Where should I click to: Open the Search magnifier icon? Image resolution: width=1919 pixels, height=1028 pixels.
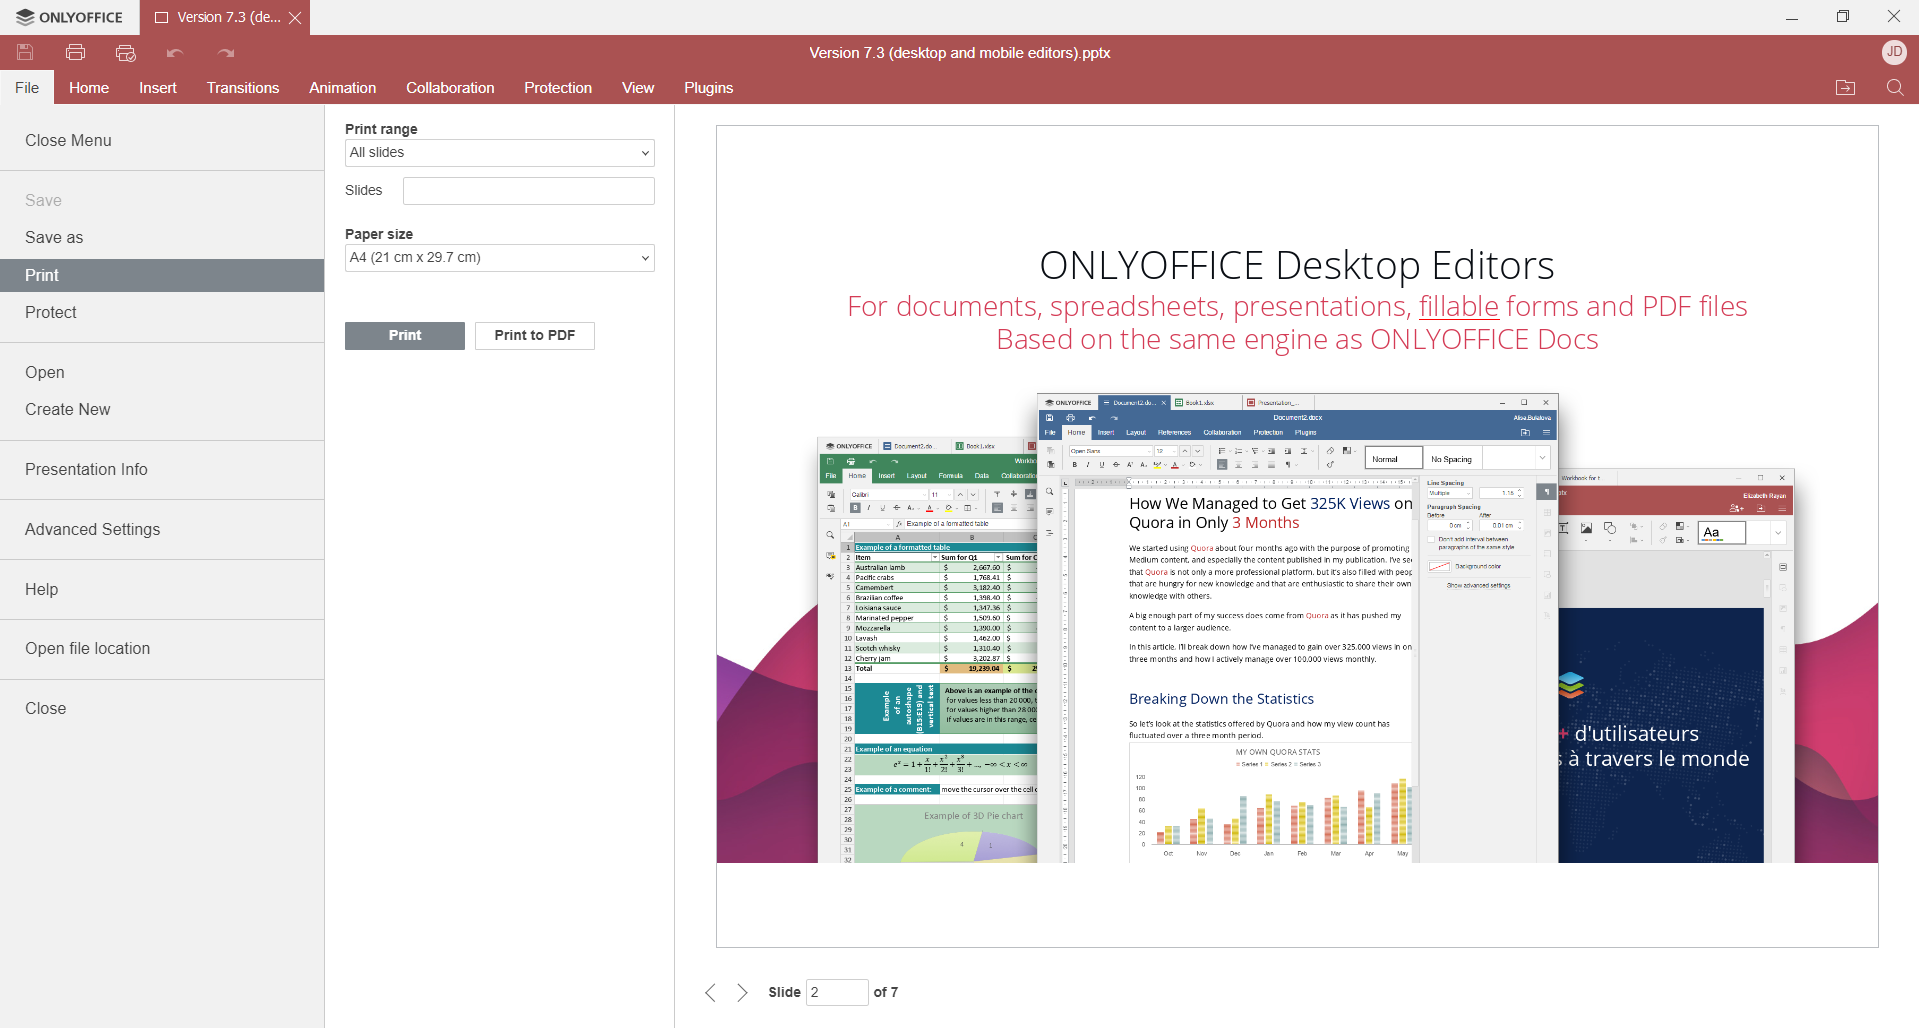tap(1894, 88)
